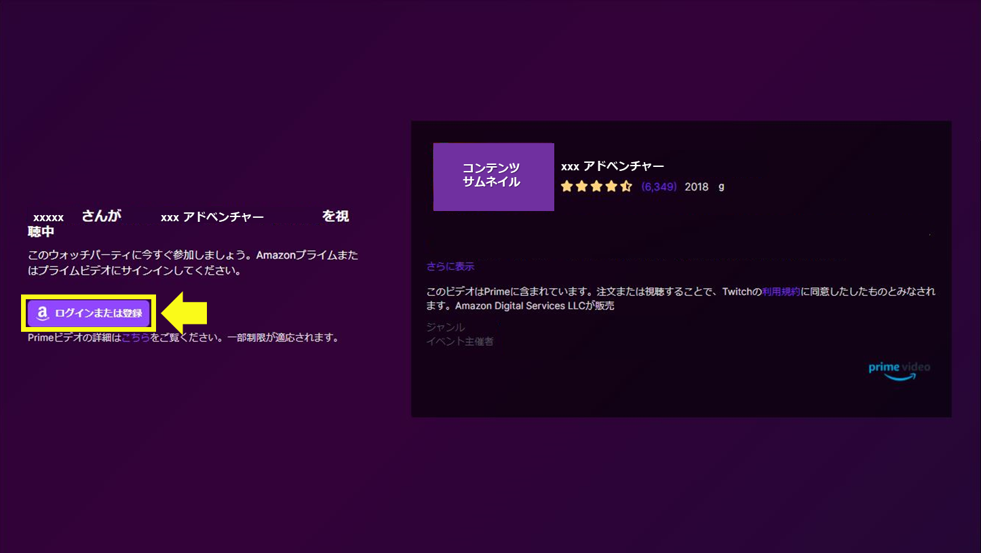Click the g maturity rating label
Screen dimensions: 981x553
tap(721, 187)
